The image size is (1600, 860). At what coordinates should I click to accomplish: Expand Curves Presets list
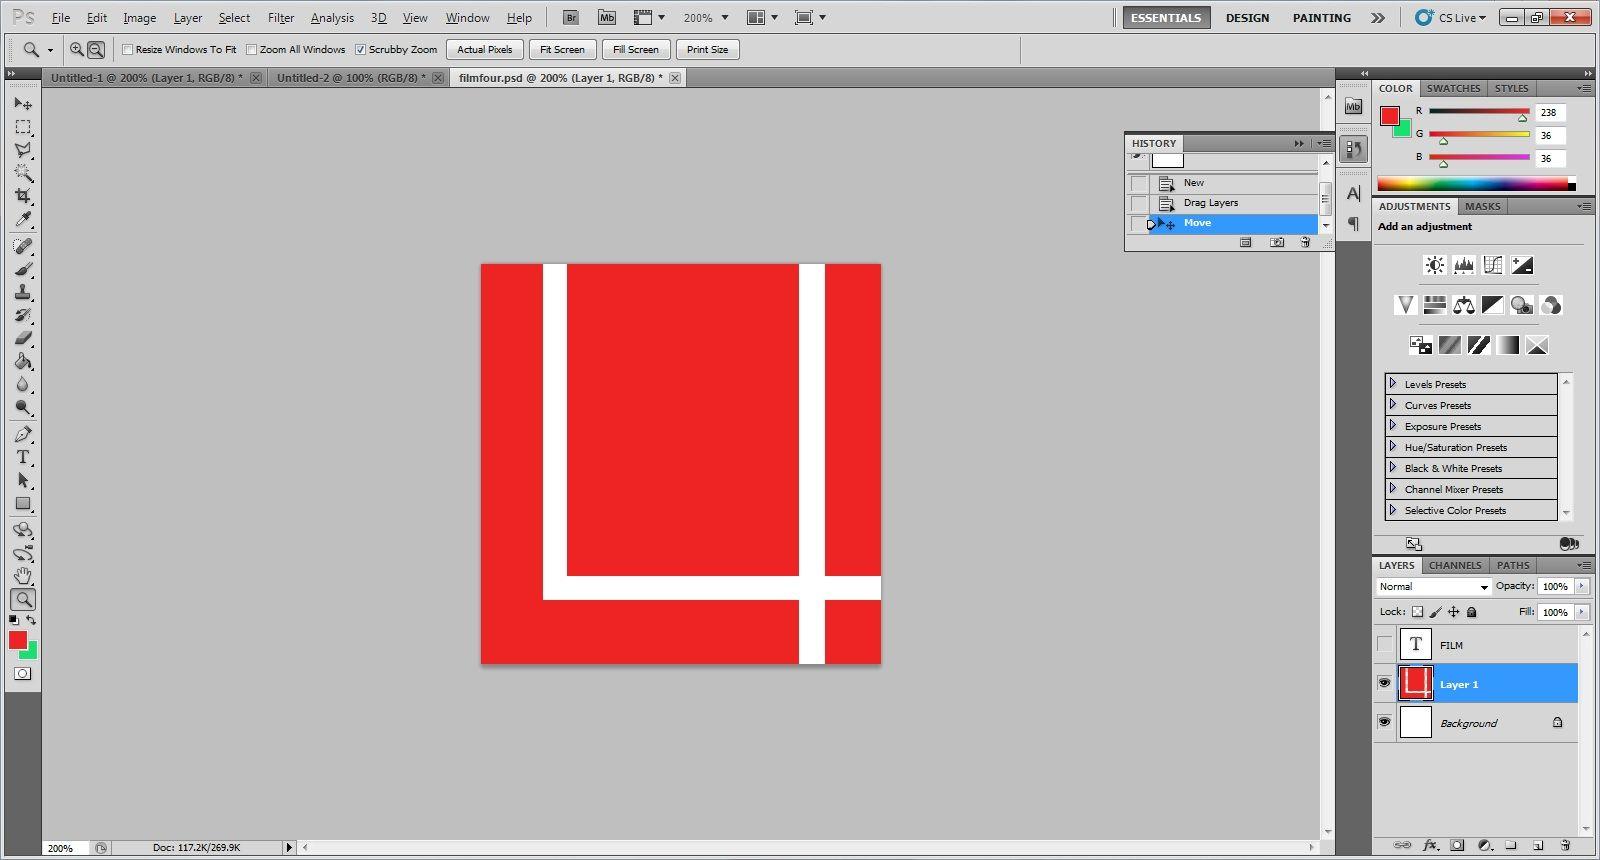click(1393, 405)
